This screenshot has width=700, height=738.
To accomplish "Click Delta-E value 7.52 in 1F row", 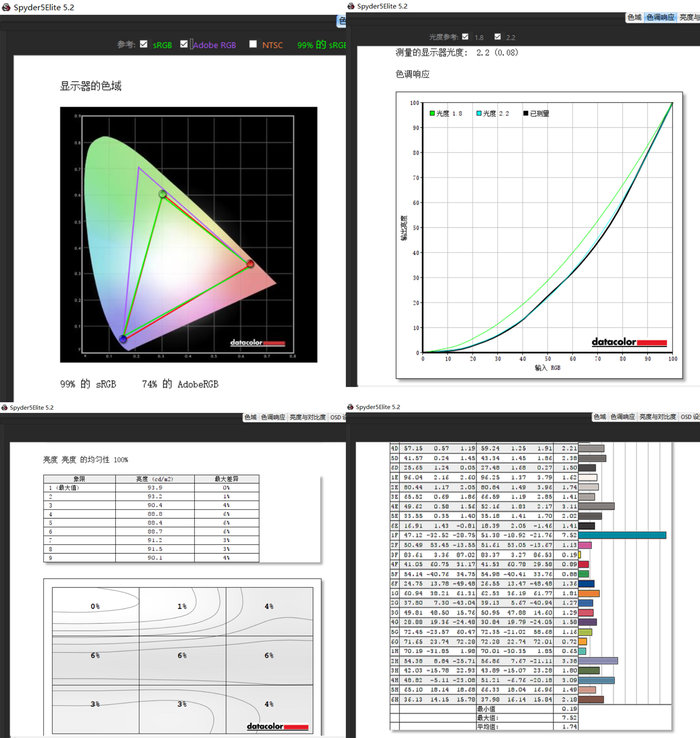I will click(569, 535).
